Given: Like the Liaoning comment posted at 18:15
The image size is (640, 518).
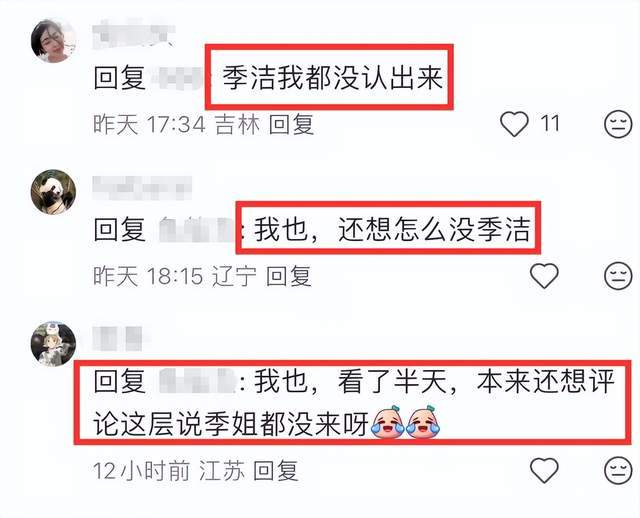Looking at the screenshot, I should pyautogui.click(x=544, y=276).
